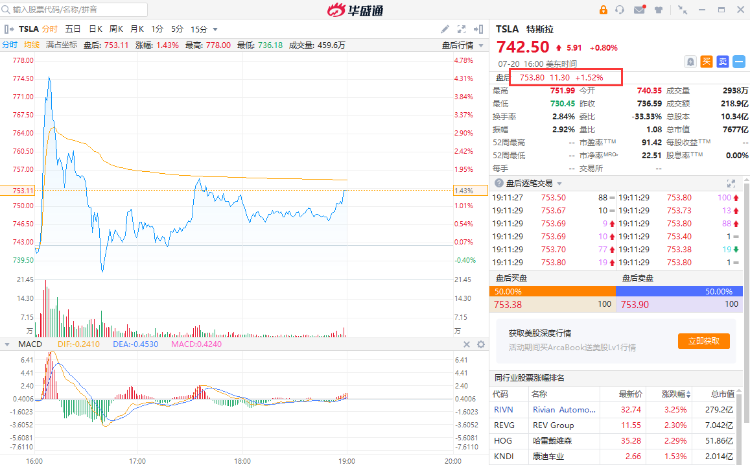750x465 pixels.
Task: Switch to the 周K weekly chart tab
Action: tap(116, 29)
